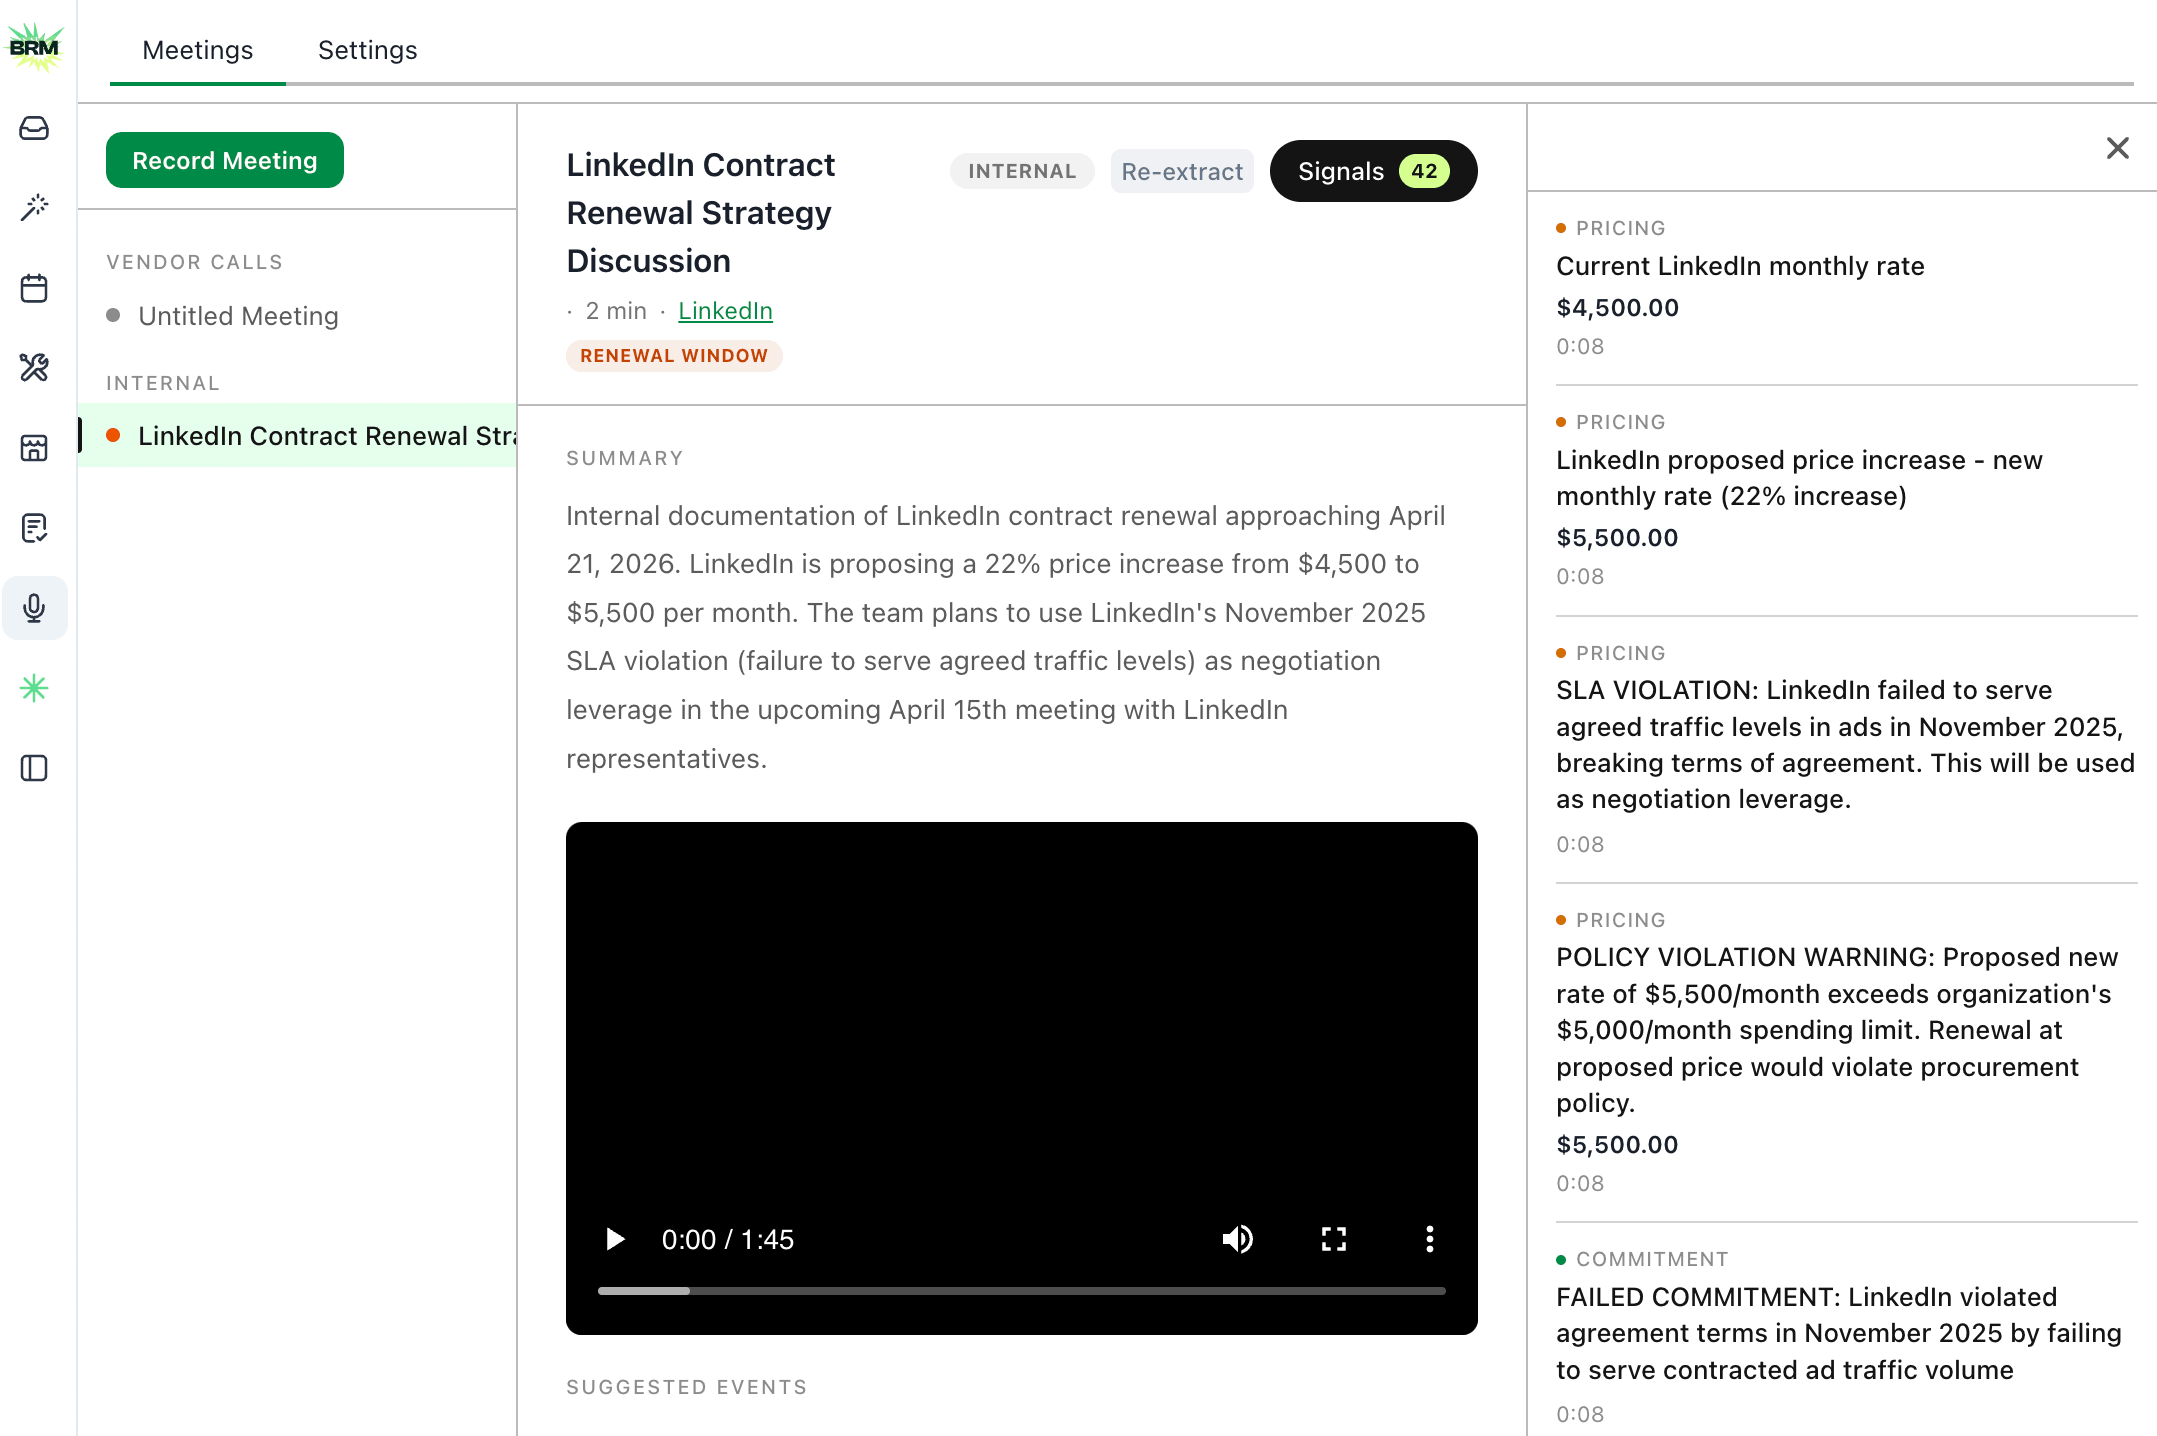Select the magic wand tool in sidebar
Screen dimensions: 2157x1436
[x=35, y=207]
